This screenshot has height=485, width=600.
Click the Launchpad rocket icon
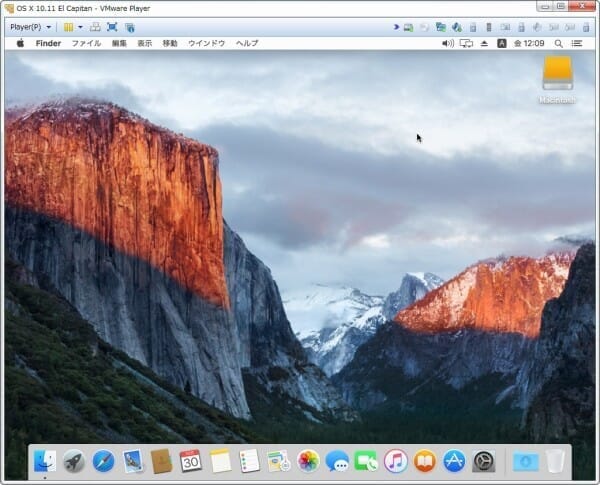pos(74,461)
